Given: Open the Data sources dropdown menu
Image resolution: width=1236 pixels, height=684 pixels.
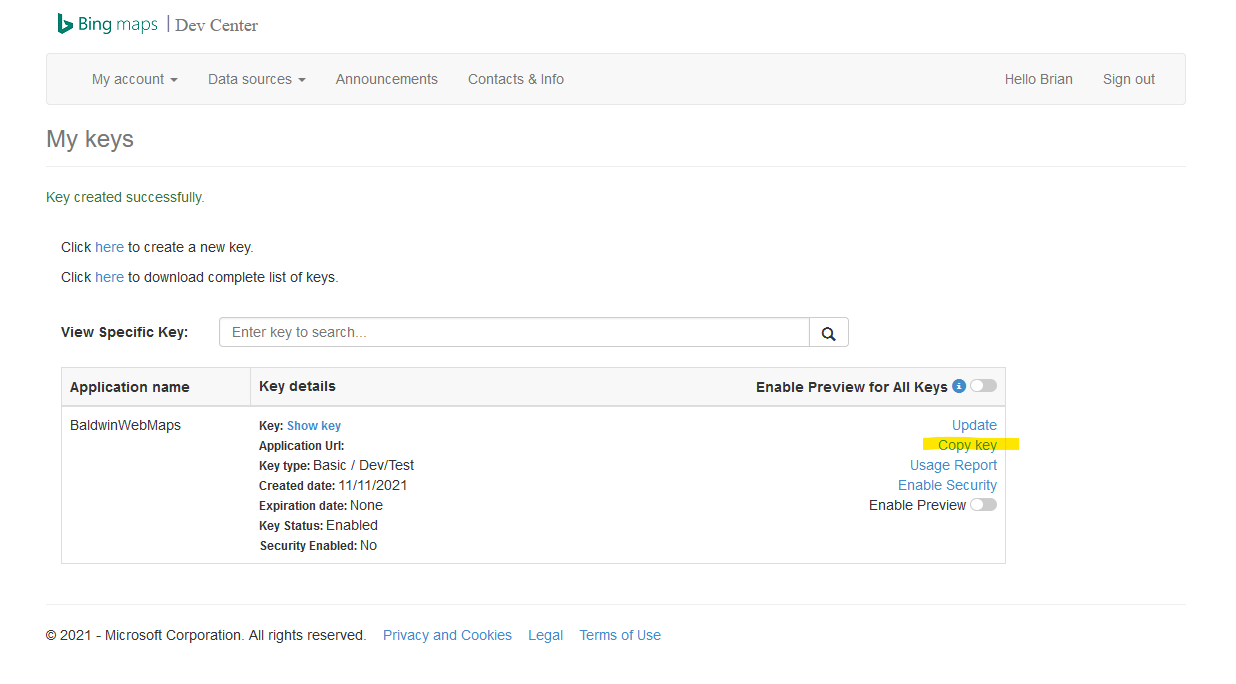Looking at the screenshot, I should [x=256, y=79].
